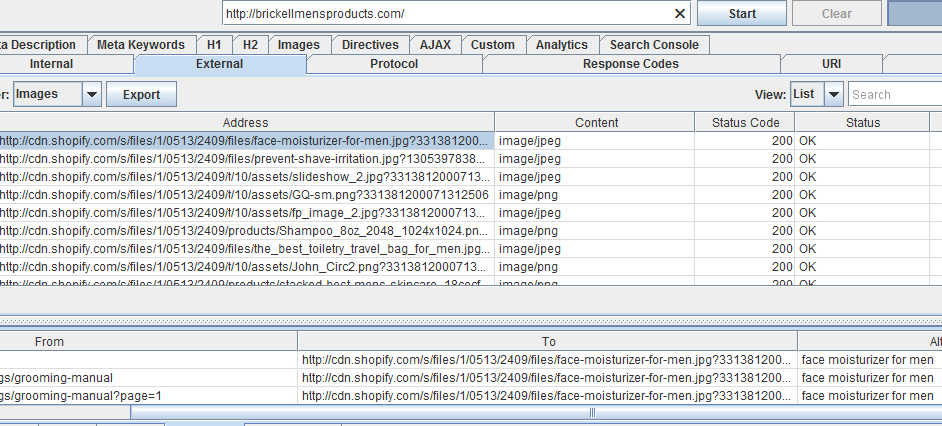
Task: Select the face-moisturizer-for-men.jpg address row
Action: [246, 141]
